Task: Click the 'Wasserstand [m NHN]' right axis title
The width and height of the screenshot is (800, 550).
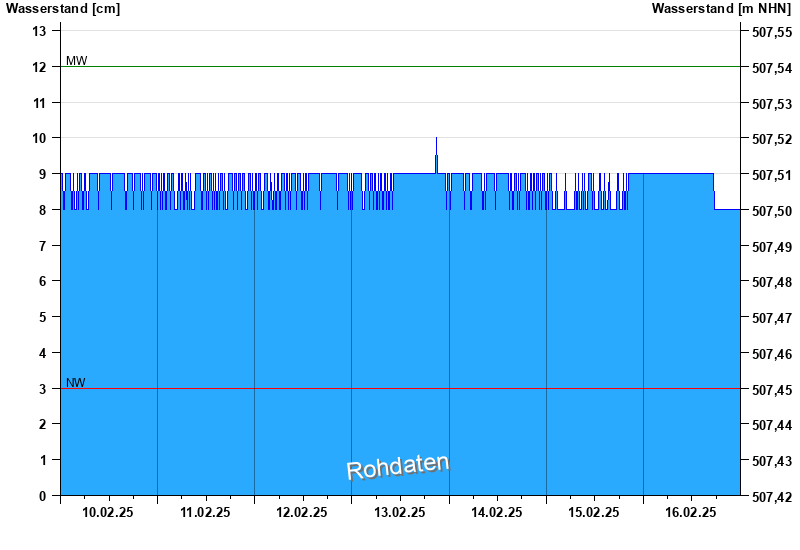Action: pyautogui.click(x=721, y=8)
